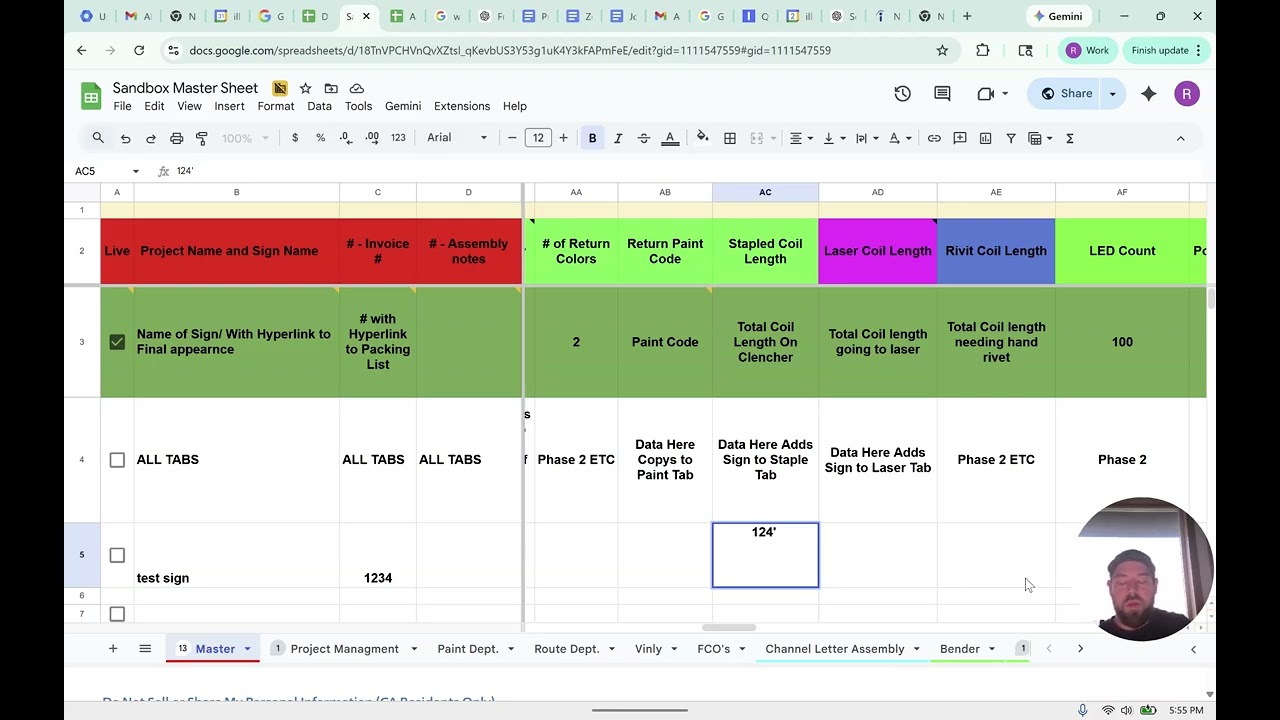Open the Master tab dropdown menu
The width and height of the screenshot is (1280, 720).
[247, 649]
